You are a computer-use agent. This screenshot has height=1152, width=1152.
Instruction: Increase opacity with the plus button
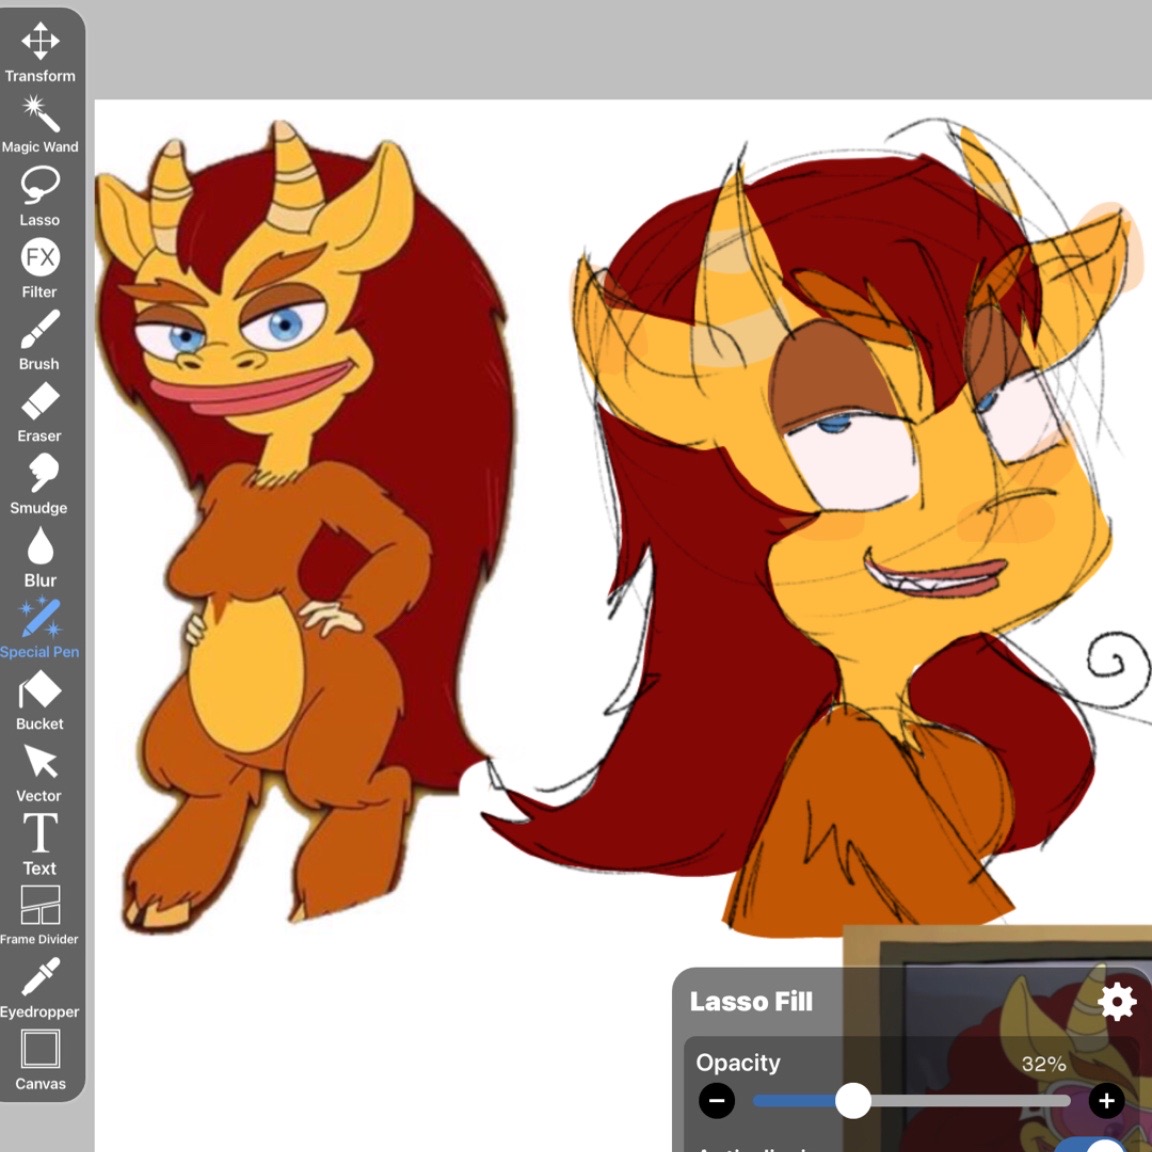click(1107, 1101)
